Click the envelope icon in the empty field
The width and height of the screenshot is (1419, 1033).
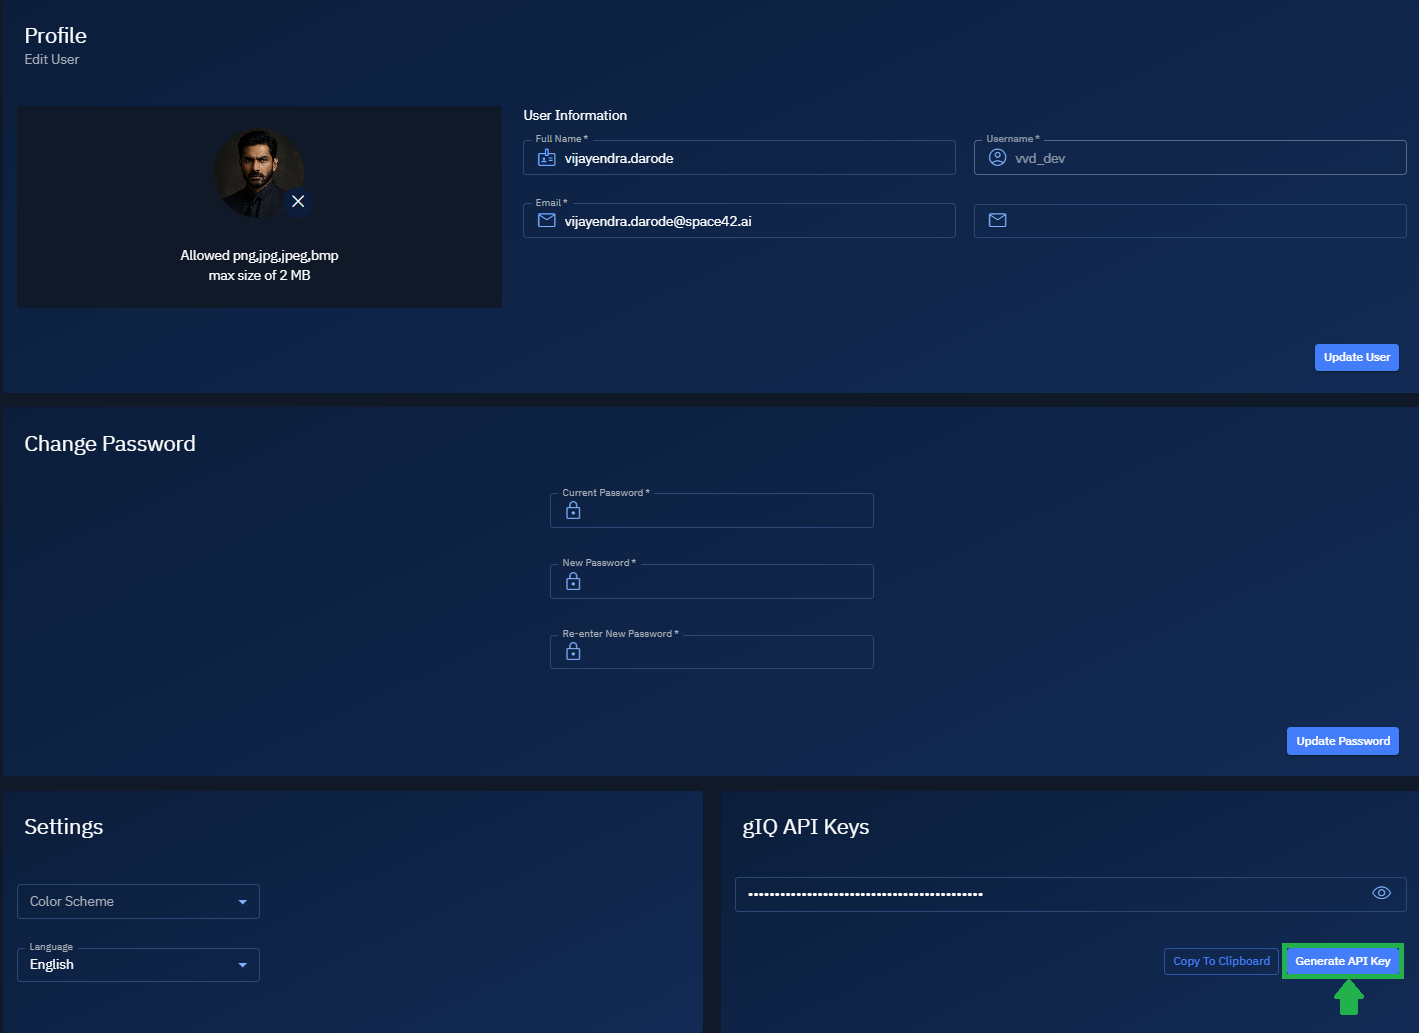coord(997,220)
